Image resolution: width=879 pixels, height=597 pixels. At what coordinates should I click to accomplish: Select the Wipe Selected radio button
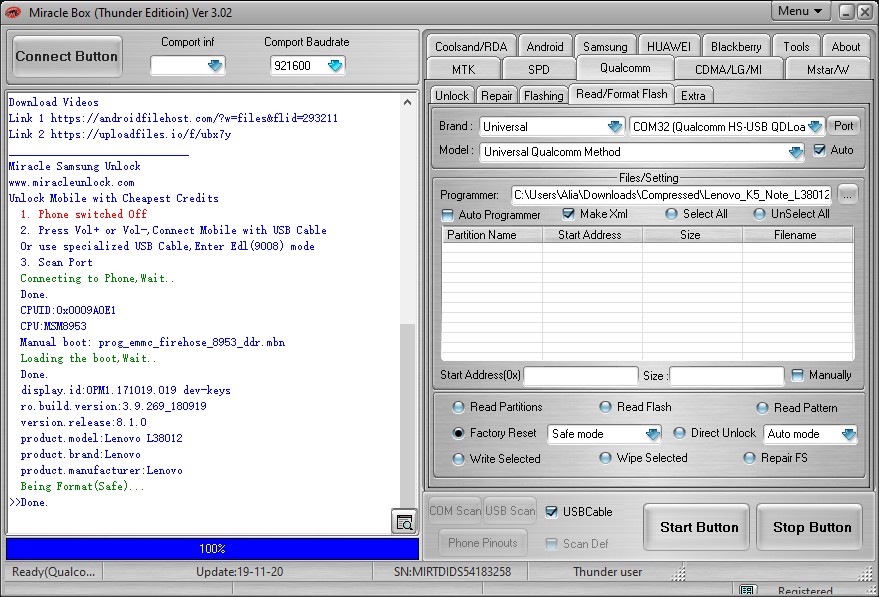pyautogui.click(x=605, y=459)
